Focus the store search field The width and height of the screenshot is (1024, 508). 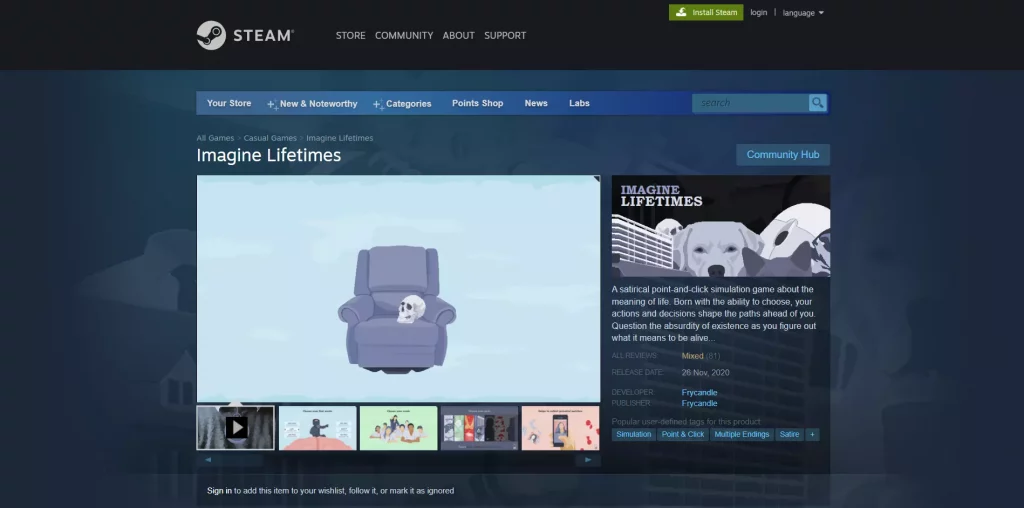pos(751,103)
